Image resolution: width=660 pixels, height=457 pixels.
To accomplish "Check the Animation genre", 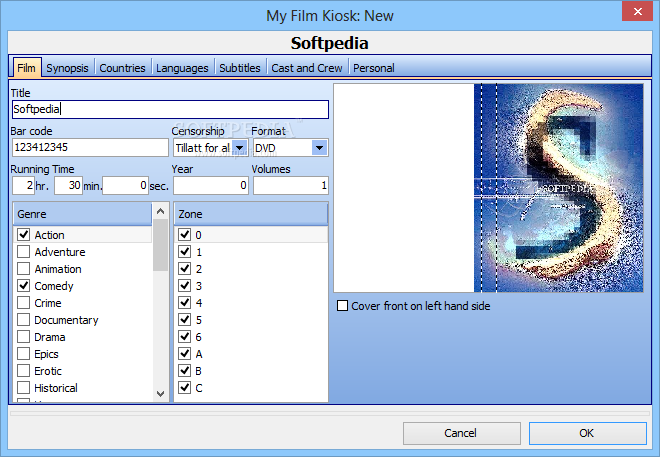I will point(24,268).
